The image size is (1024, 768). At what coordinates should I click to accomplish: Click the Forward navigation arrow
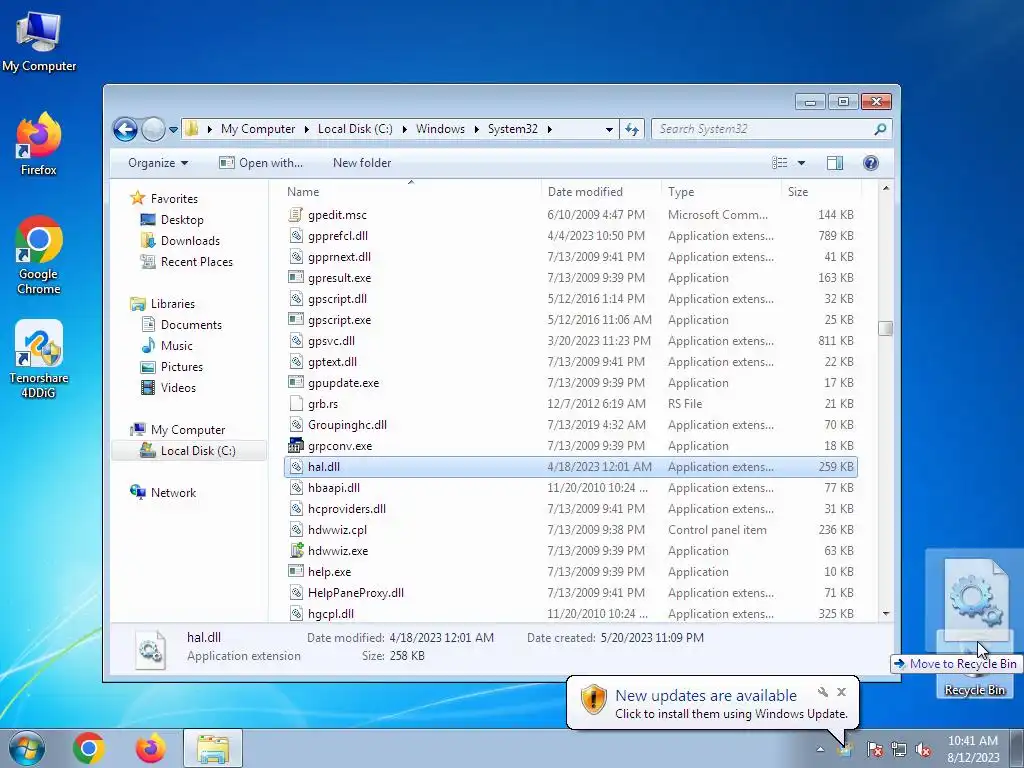(x=153, y=129)
